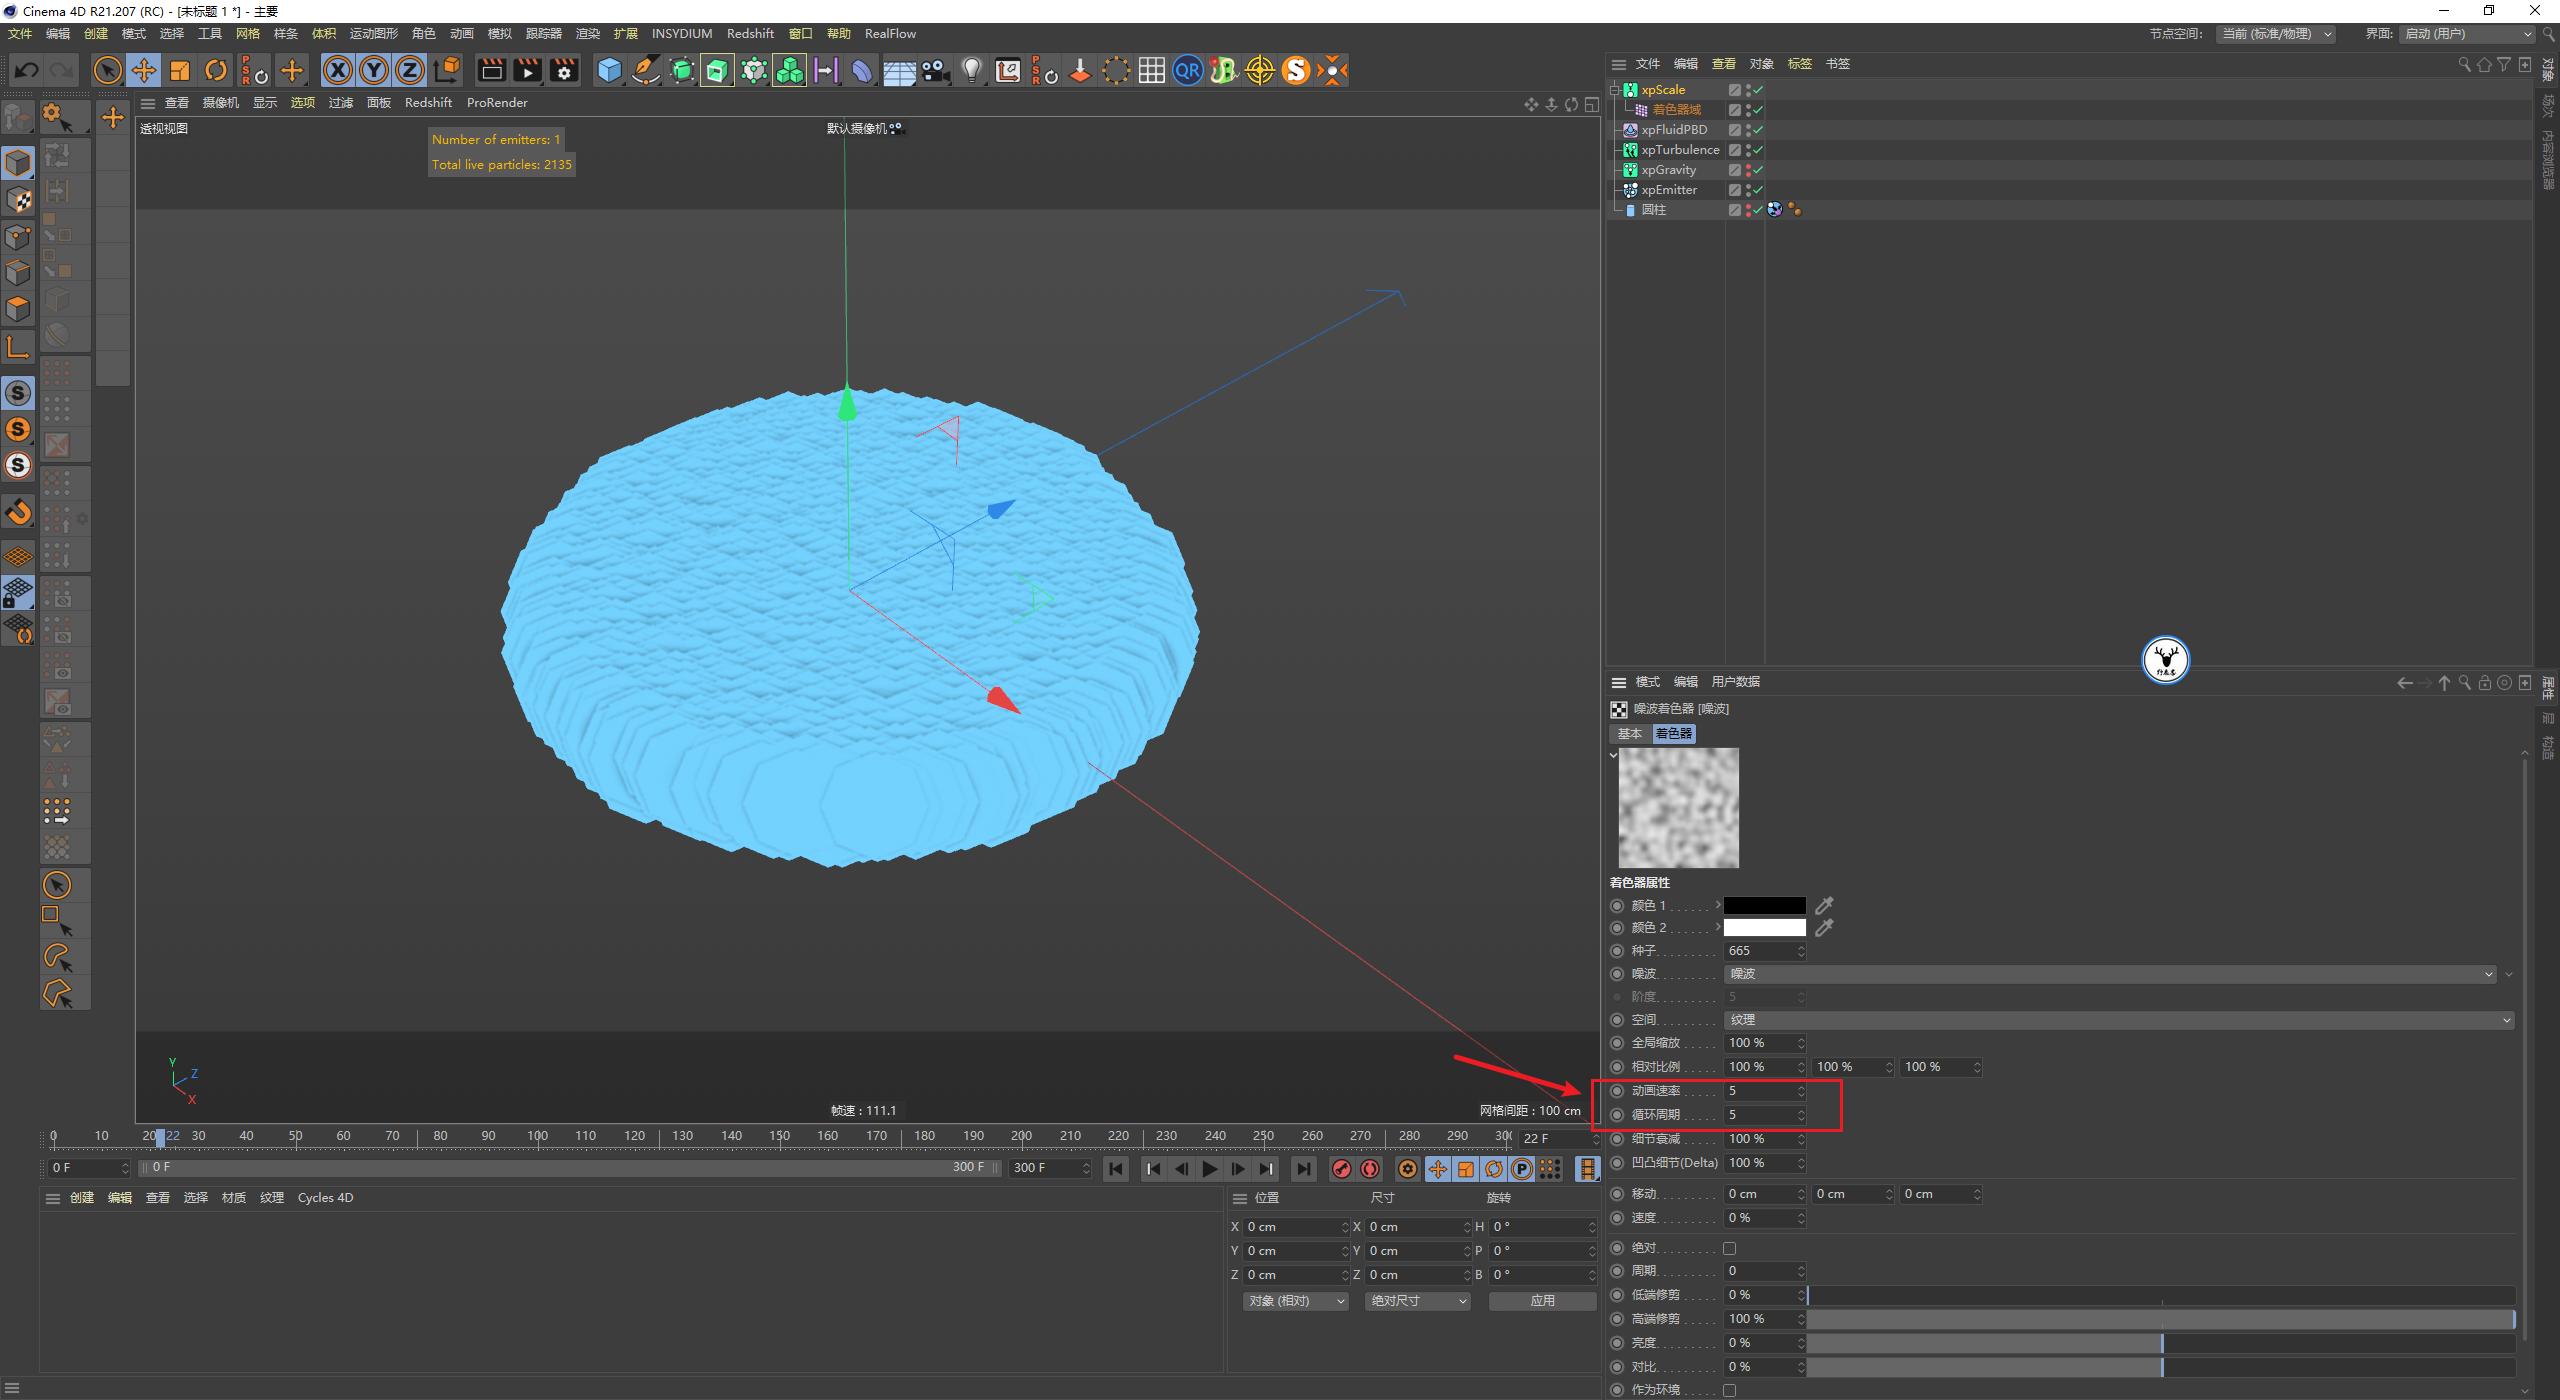Open the Render Settings icon

(563, 70)
